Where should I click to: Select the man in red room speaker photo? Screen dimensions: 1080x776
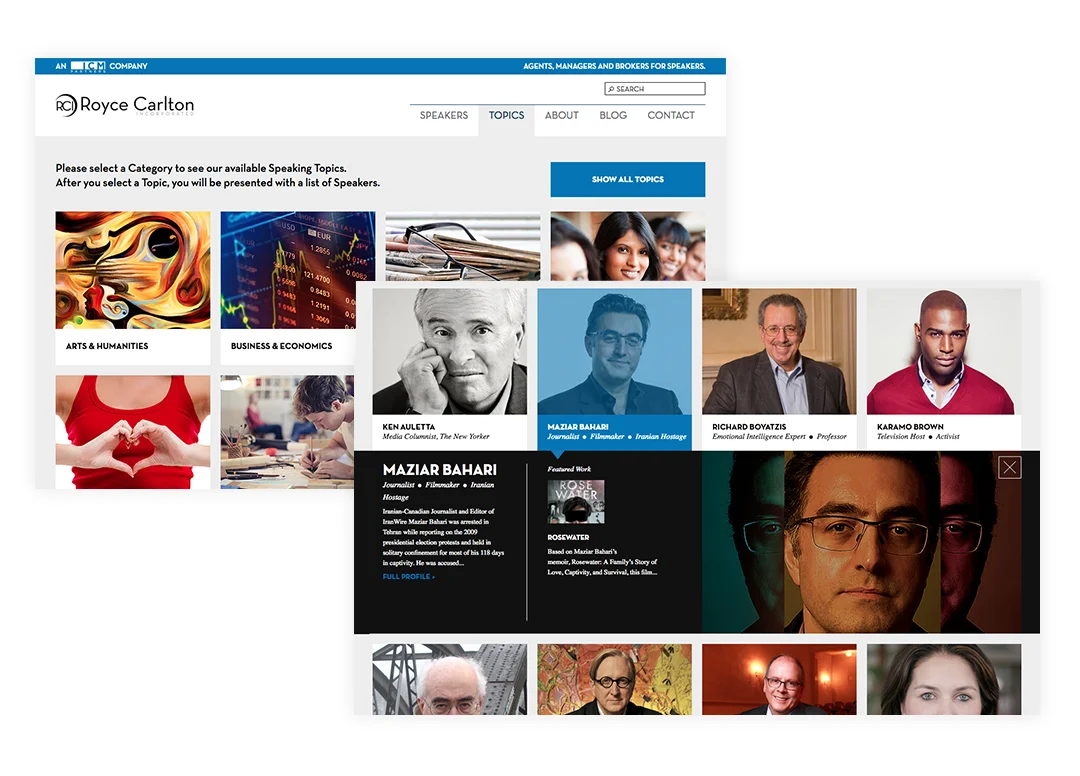click(779, 679)
